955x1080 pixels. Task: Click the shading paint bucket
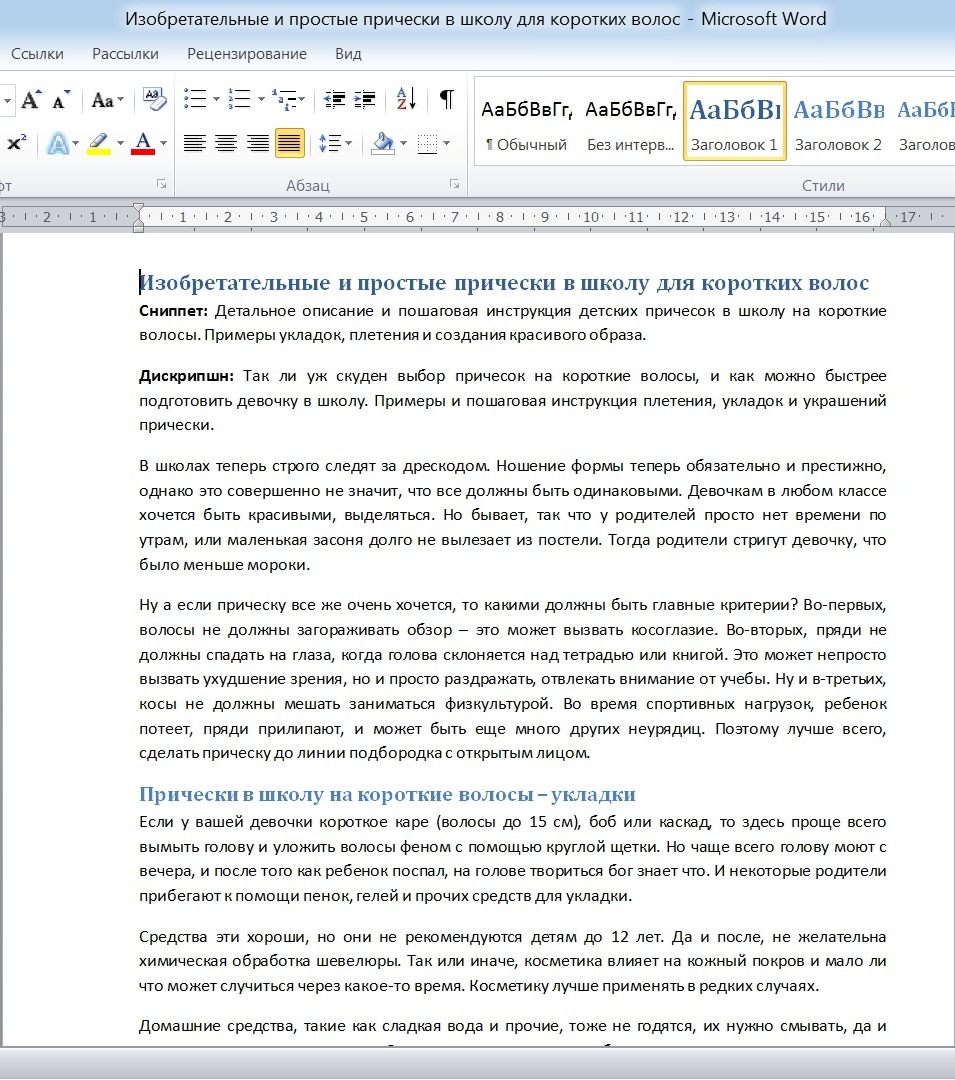coord(383,143)
